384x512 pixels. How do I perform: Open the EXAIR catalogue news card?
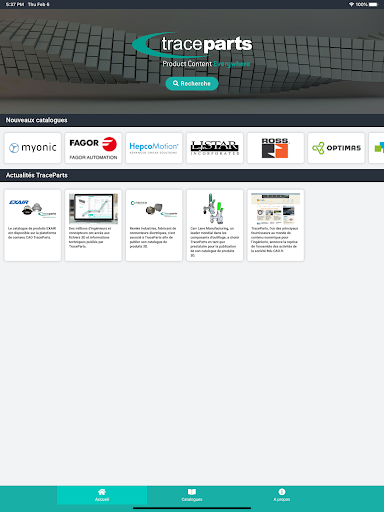pyautogui.click(x=33, y=225)
